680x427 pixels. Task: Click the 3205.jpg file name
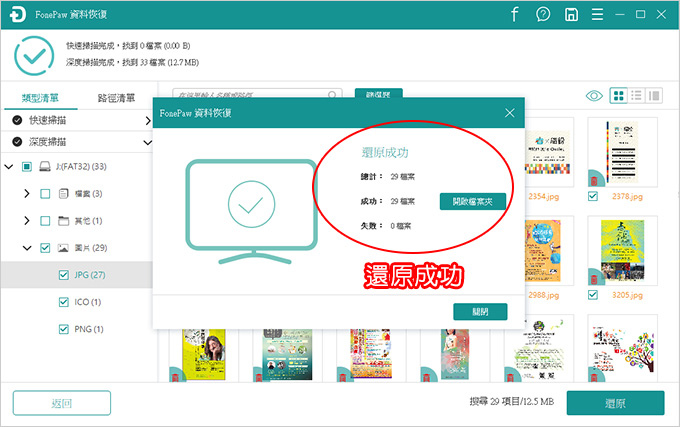(x=627, y=295)
